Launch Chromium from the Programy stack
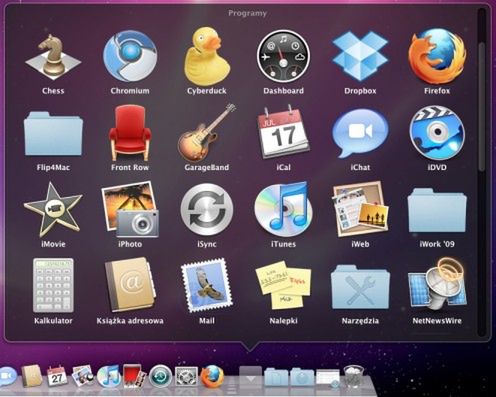The width and height of the screenshot is (496, 397). point(130,56)
